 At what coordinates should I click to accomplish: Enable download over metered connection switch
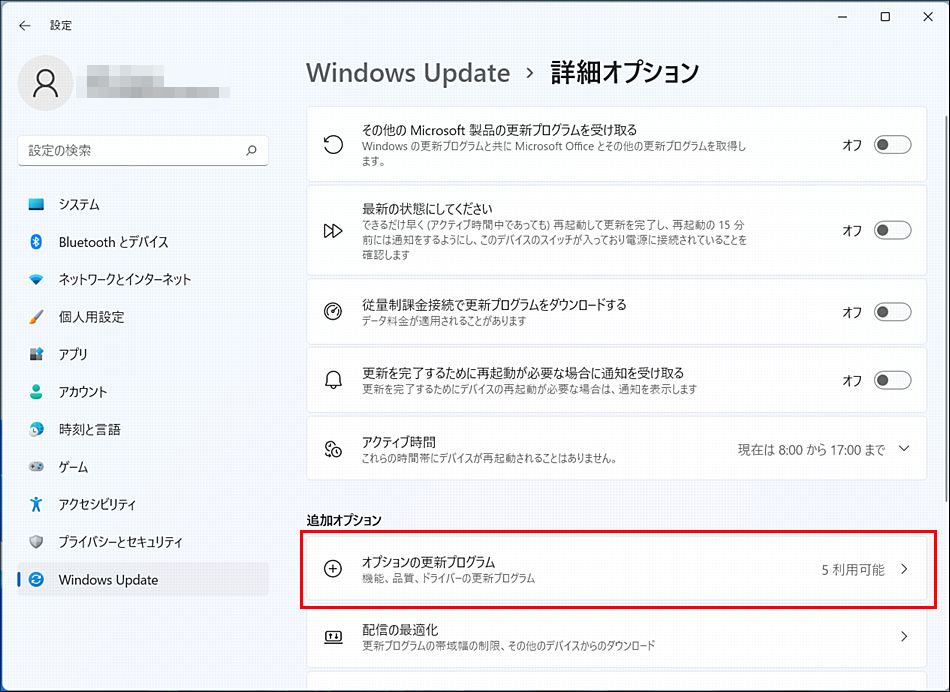click(x=892, y=312)
